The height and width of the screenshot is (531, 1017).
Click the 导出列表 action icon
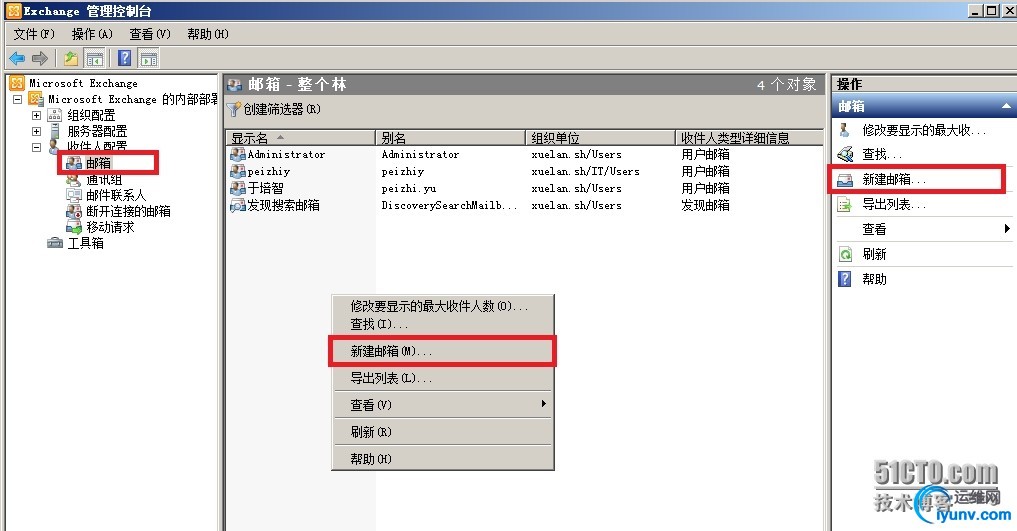click(x=844, y=205)
